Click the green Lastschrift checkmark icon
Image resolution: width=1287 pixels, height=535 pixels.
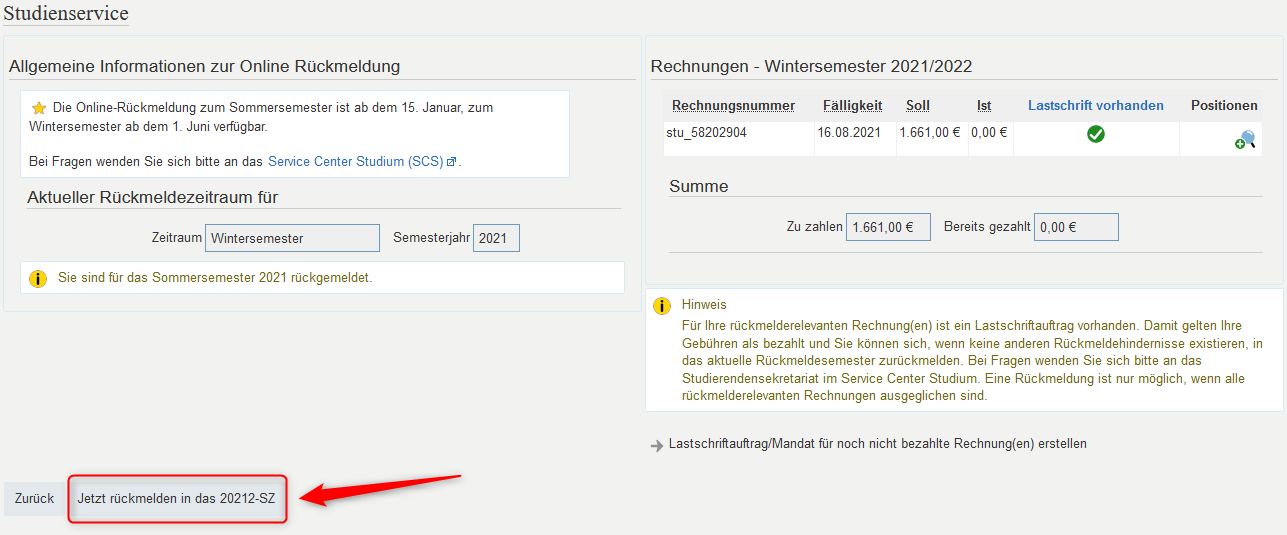click(1096, 133)
